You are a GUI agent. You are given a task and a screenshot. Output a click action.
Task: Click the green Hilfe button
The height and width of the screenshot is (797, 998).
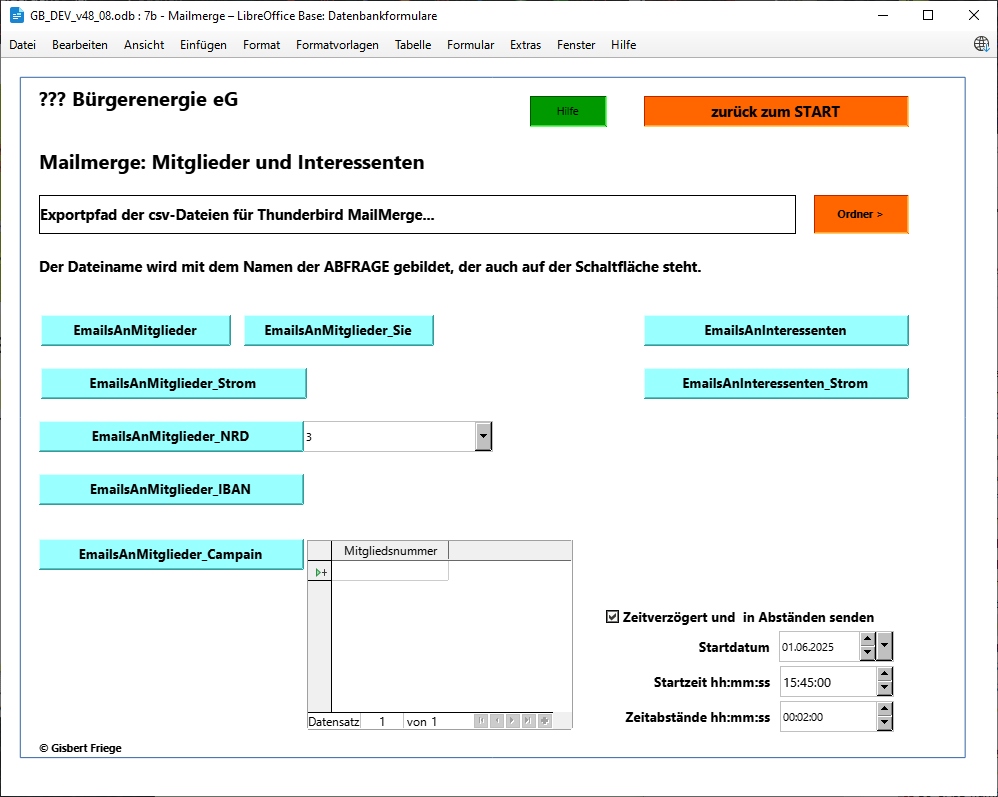pyautogui.click(x=568, y=111)
